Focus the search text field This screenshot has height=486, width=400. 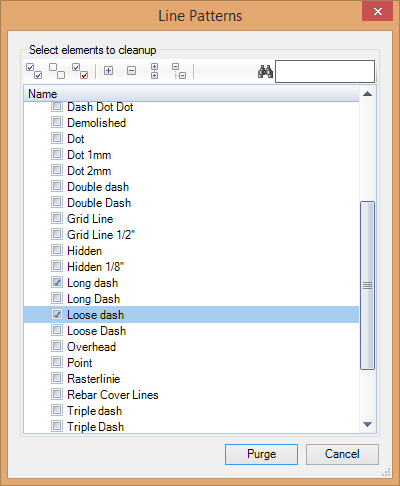click(x=325, y=71)
